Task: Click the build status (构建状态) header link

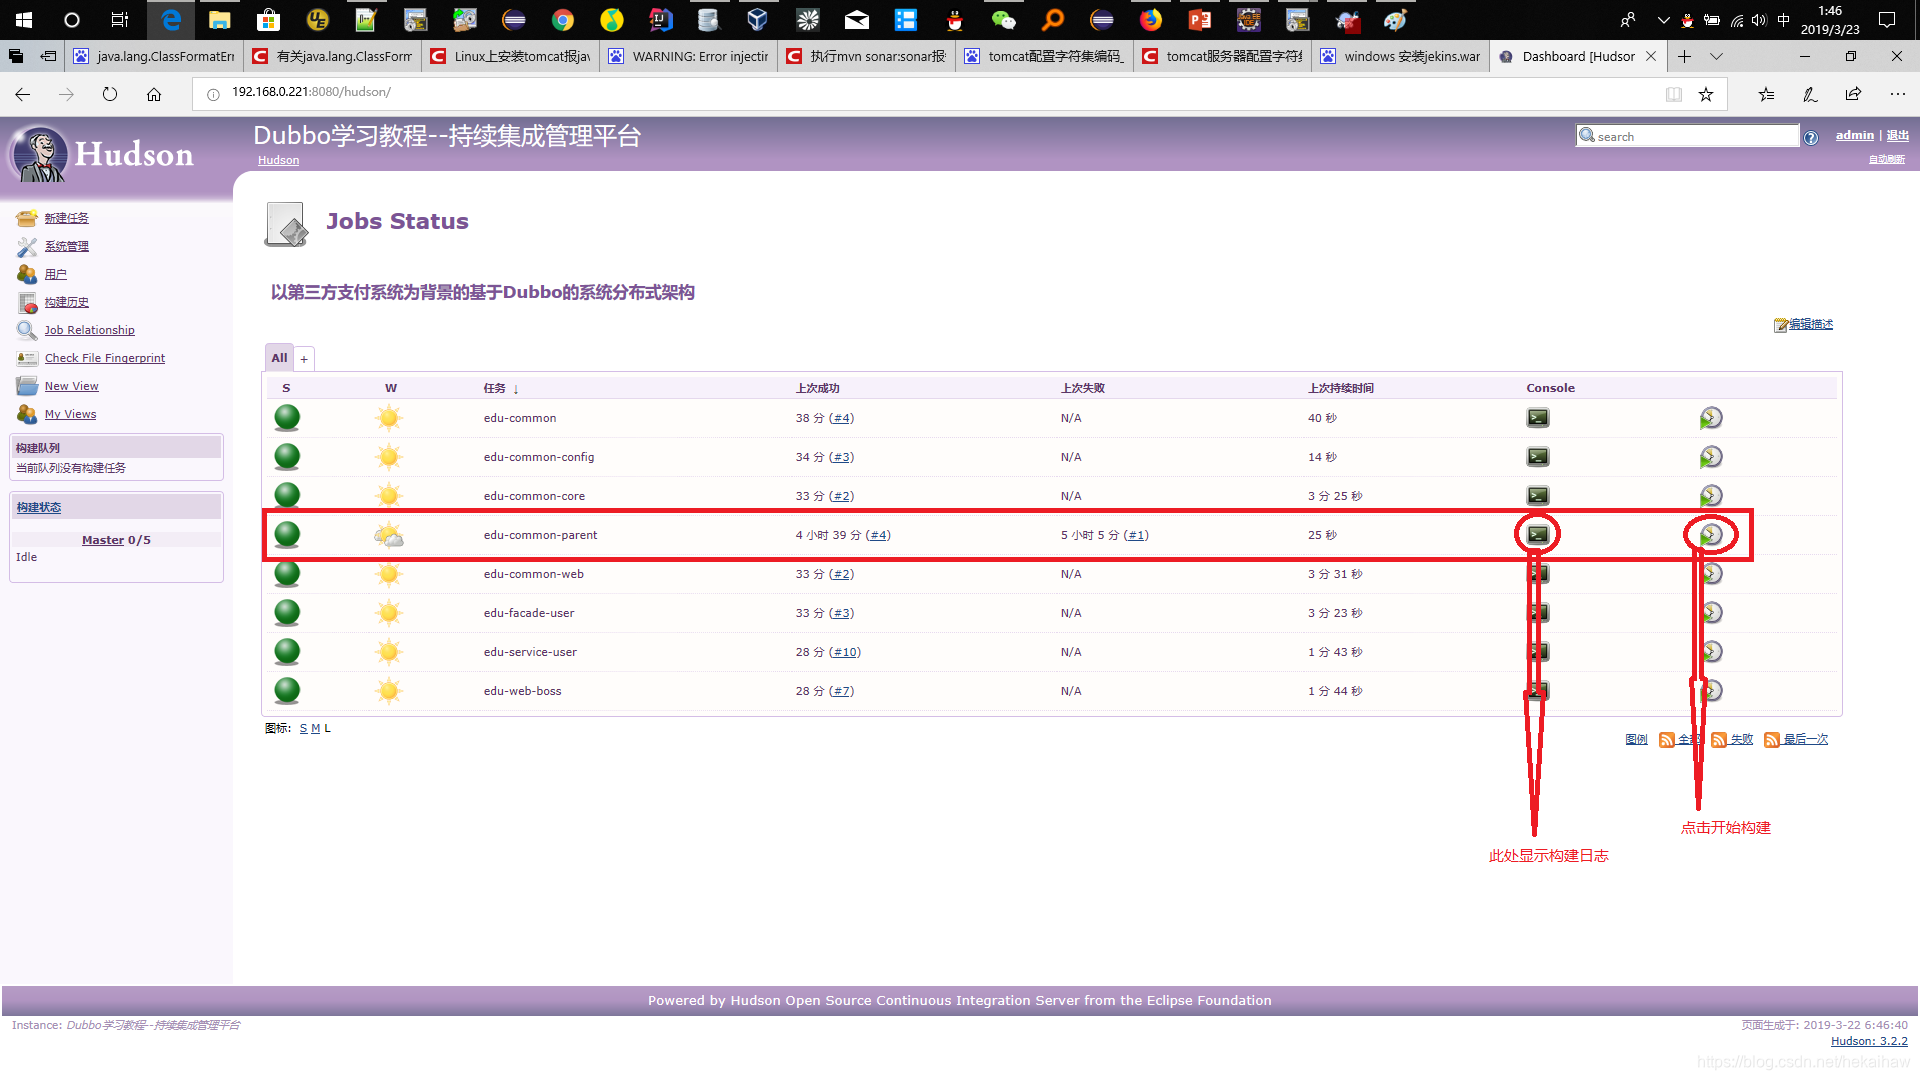Action: coord(38,508)
